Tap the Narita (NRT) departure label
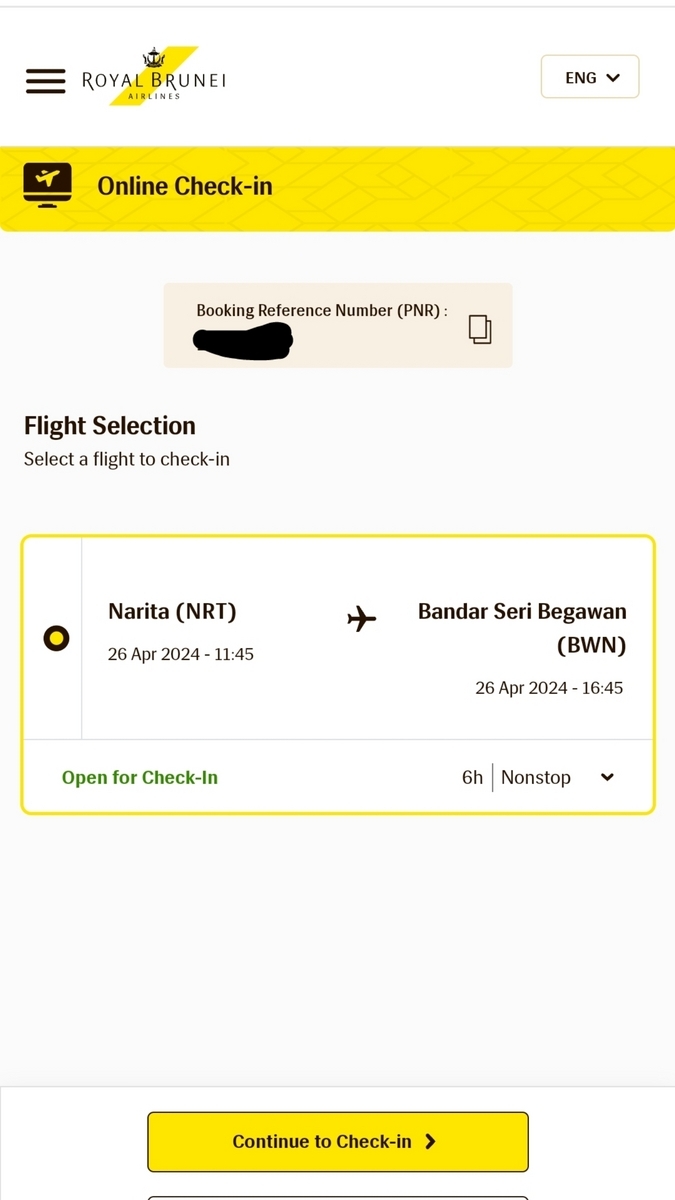Screen dimensions: 675x1200 [x=172, y=611]
